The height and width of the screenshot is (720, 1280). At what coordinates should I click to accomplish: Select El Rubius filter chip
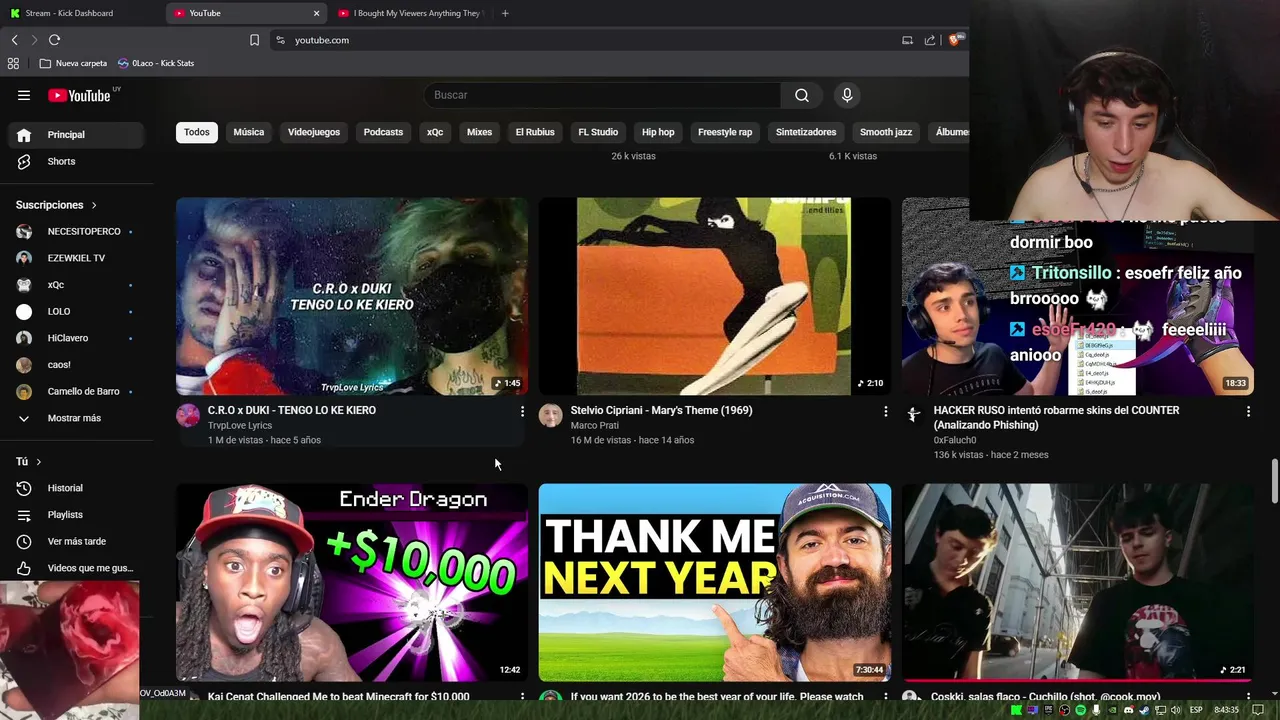tap(535, 132)
